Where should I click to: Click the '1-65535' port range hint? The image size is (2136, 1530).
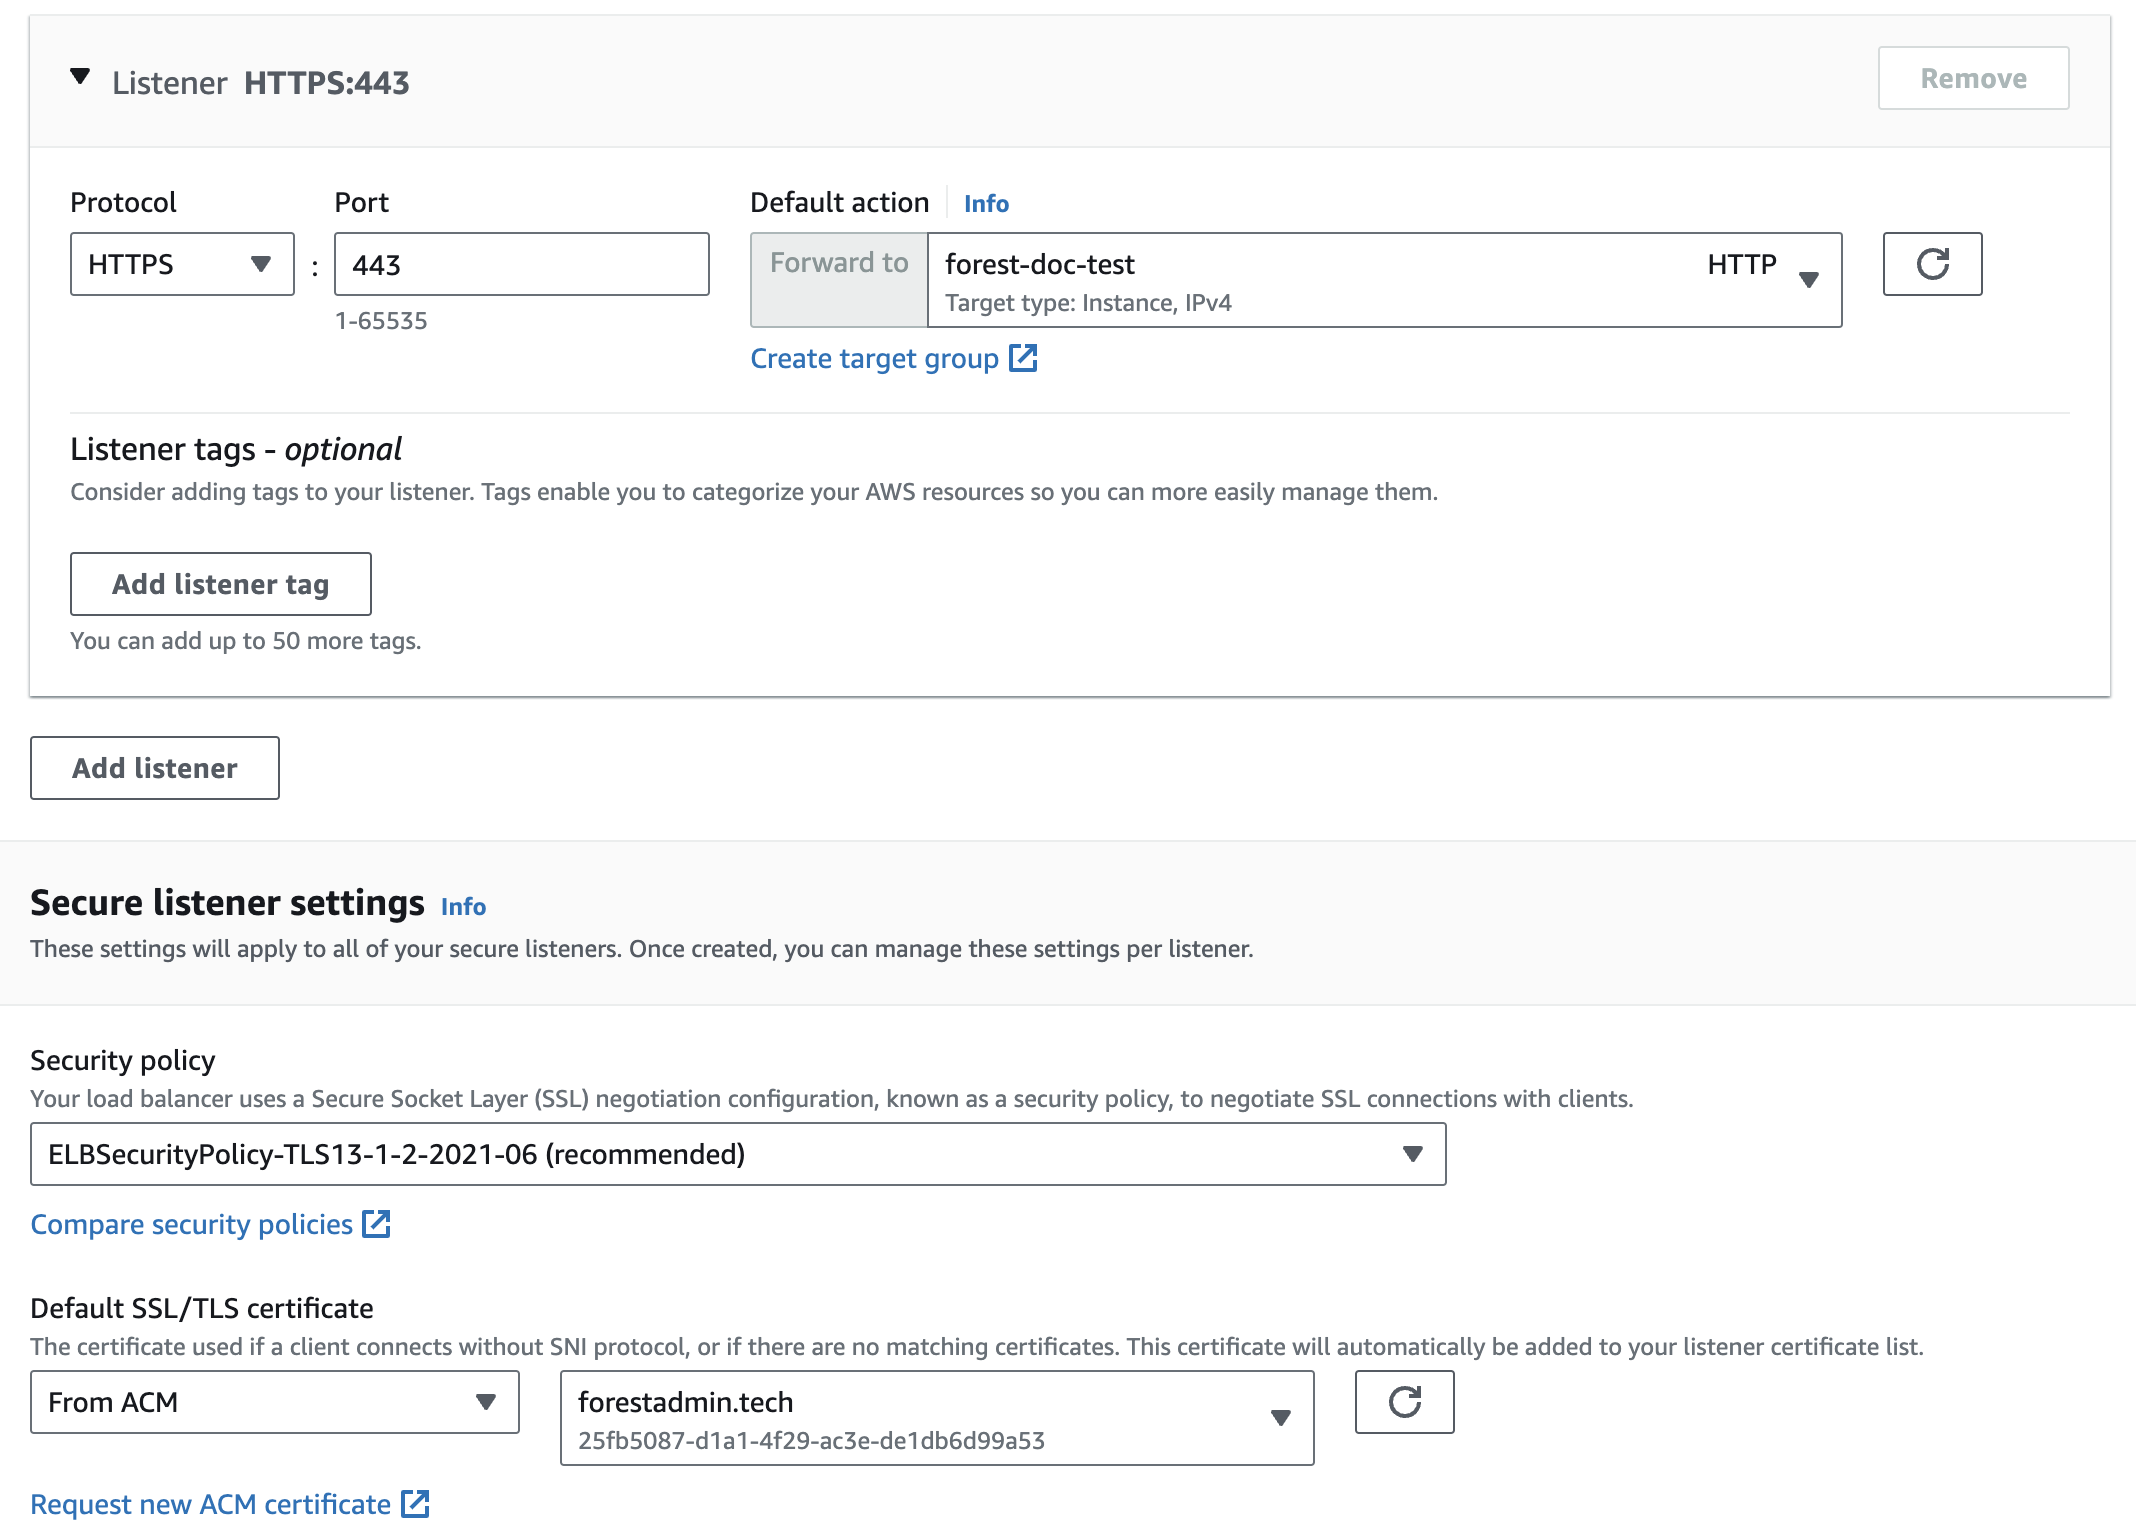tap(381, 321)
